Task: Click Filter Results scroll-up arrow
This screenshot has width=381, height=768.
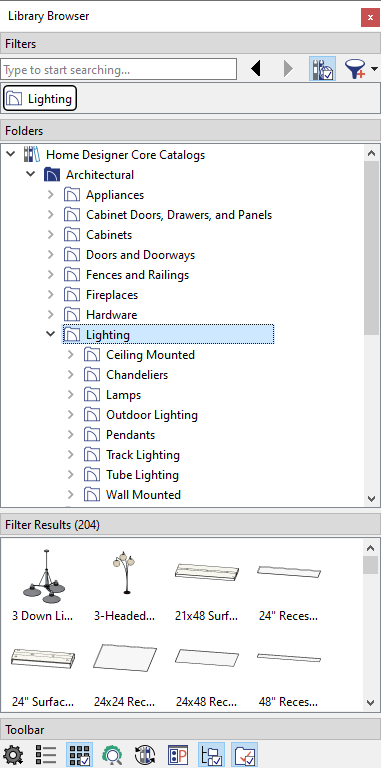Action: click(372, 548)
